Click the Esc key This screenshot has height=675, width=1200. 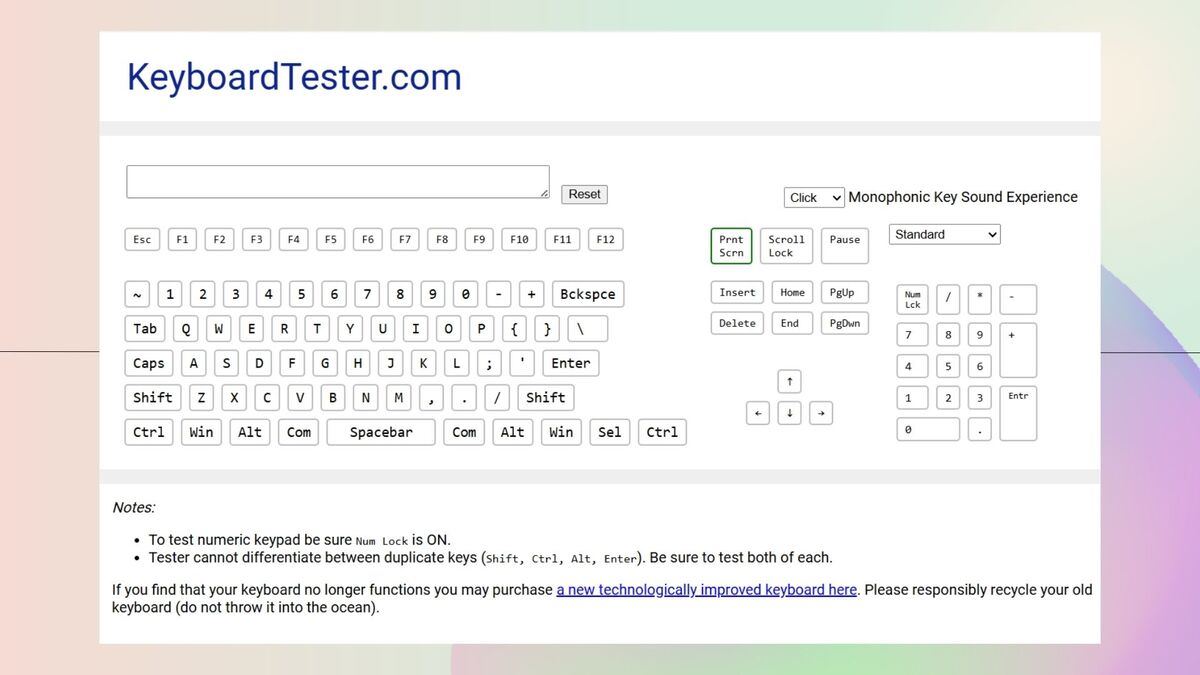coord(142,239)
